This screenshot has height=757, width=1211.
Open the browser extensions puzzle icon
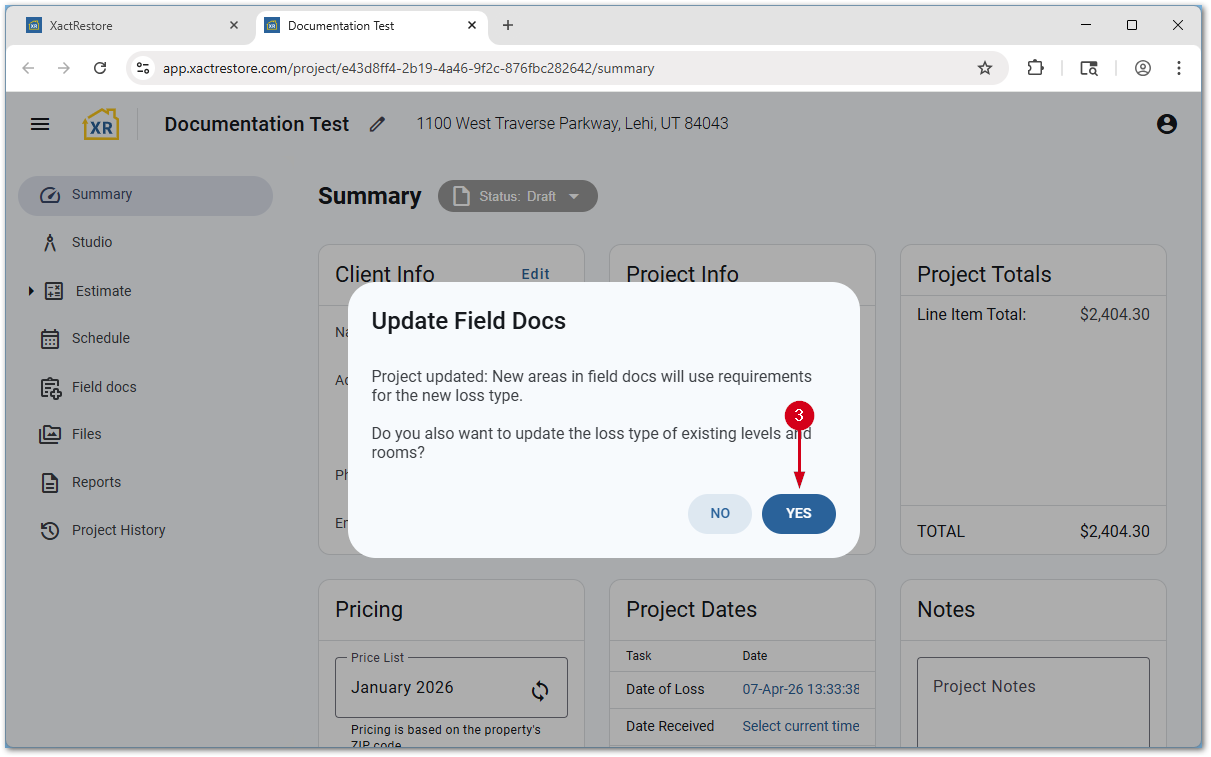click(1035, 68)
